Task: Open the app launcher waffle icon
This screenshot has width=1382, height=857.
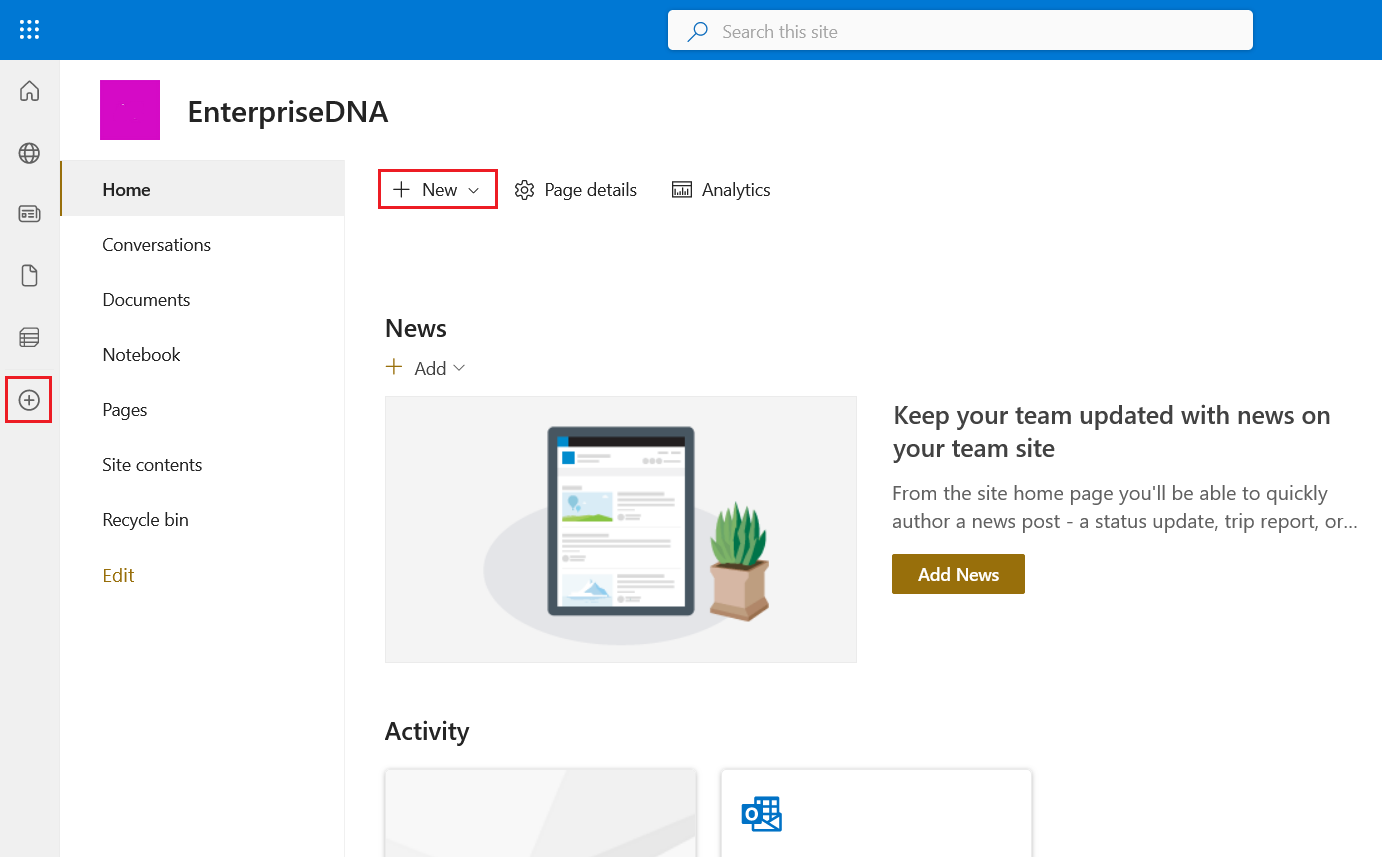Action: 30,30
